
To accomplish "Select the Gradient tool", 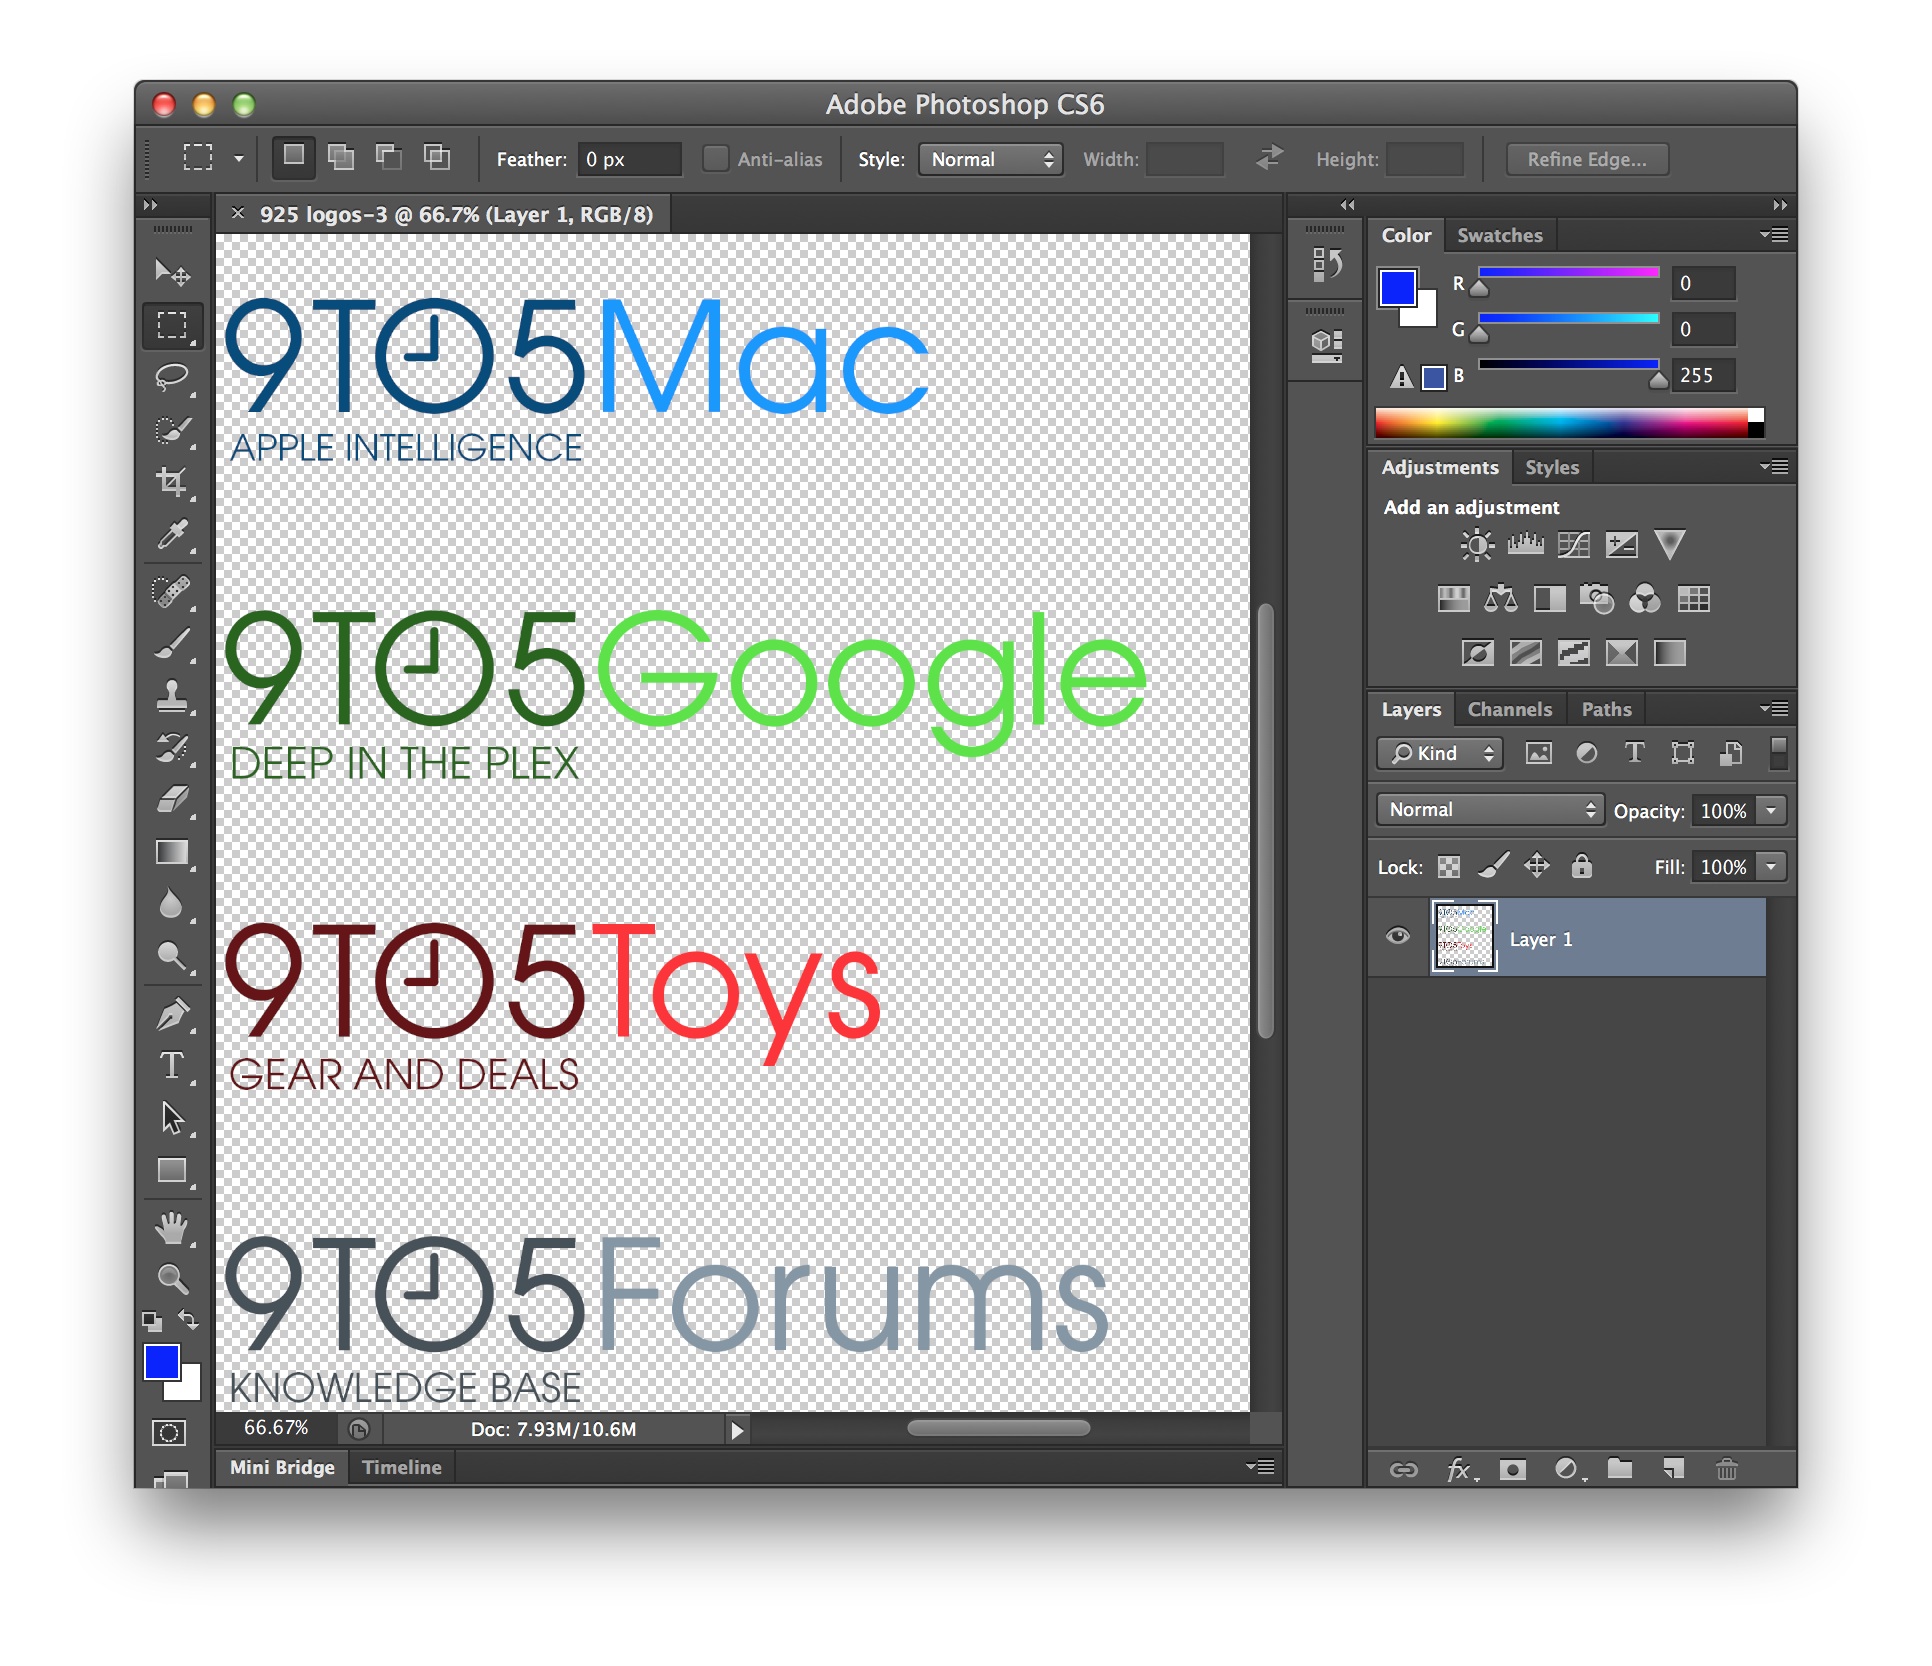I will 173,853.
